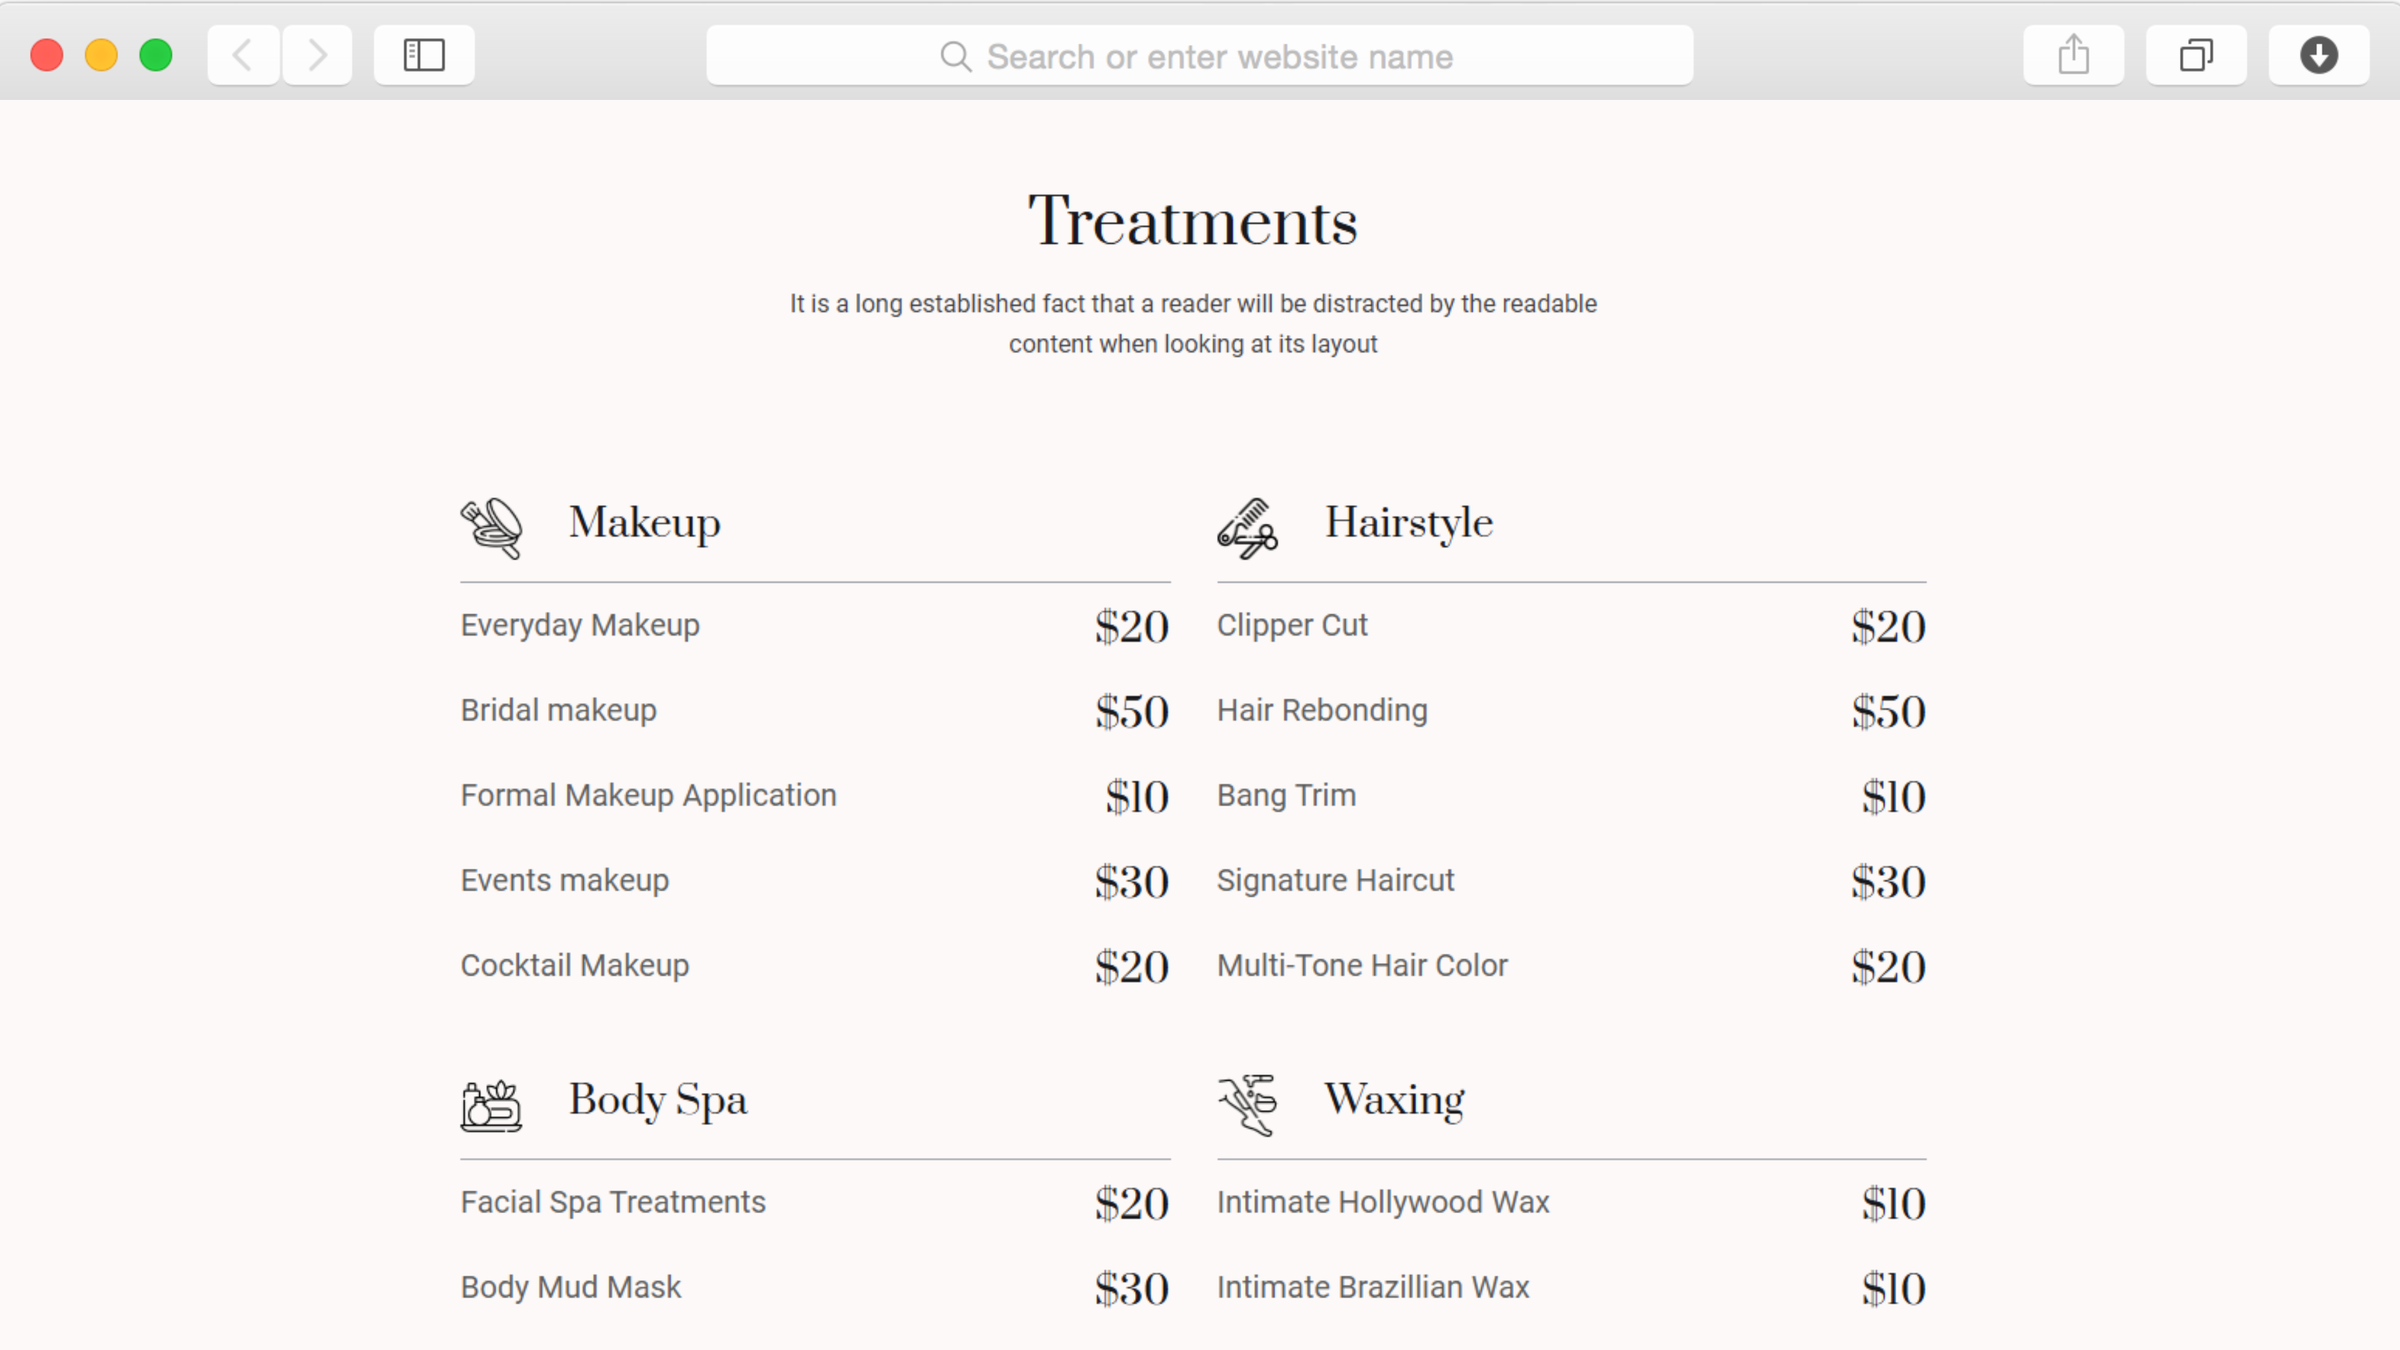Image resolution: width=2400 pixels, height=1350 pixels.
Task: Choose the Hair Rebonding service
Action: [1321, 710]
